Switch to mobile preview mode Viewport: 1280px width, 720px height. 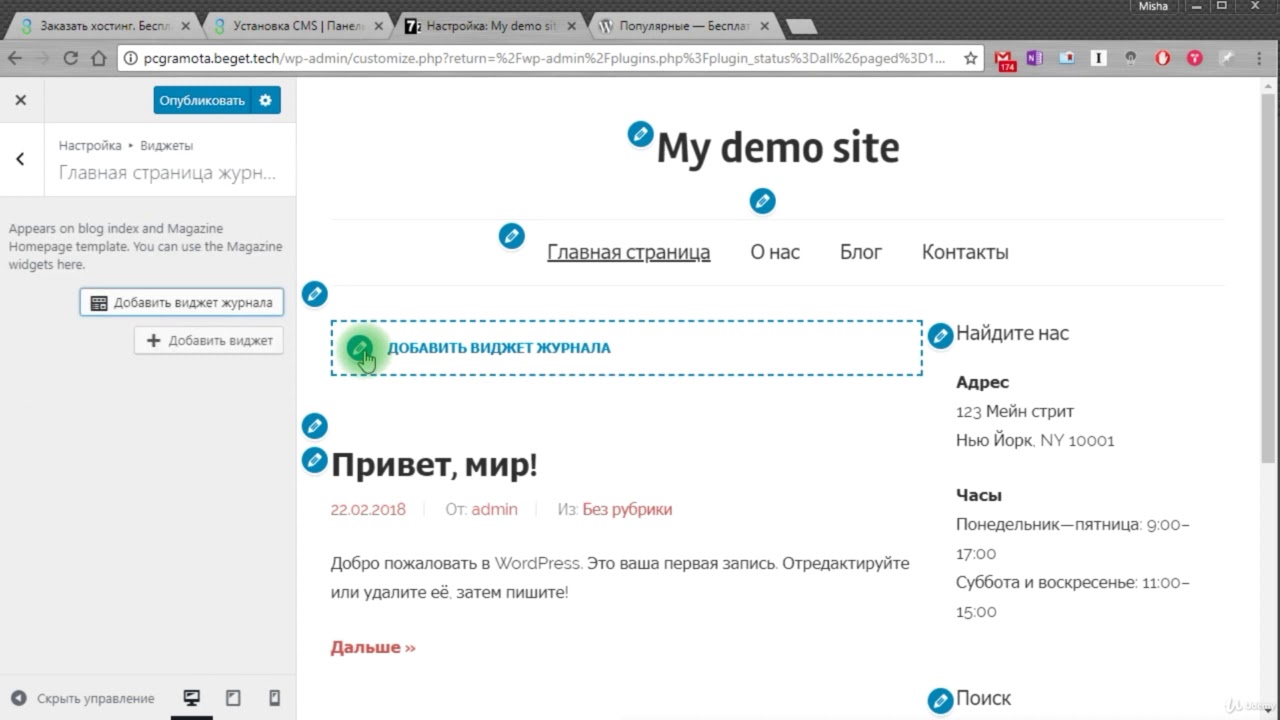click(x=274, y=698)
